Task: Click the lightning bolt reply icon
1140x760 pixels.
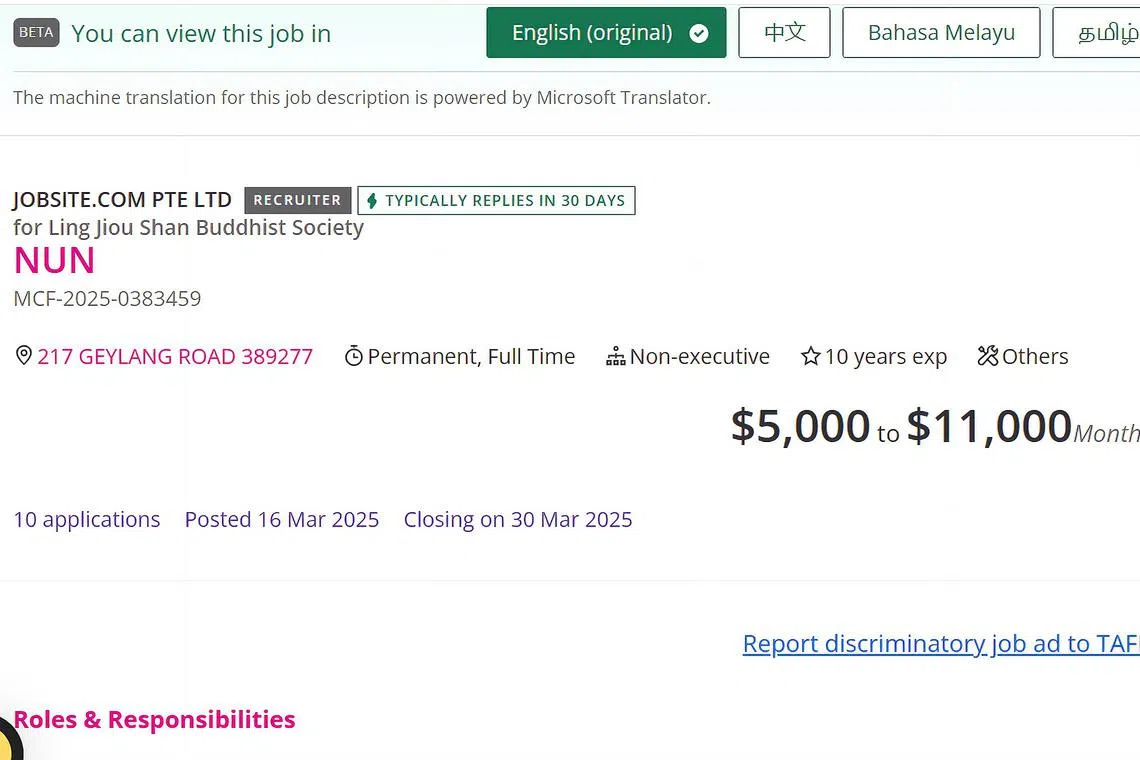Action: [x=372, y=201]
